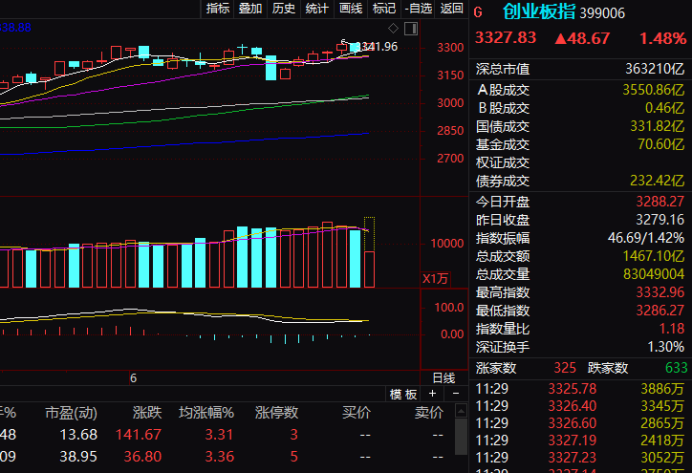
Task: Click the 指数量比 value 1.18
Action: click(672, 329)
